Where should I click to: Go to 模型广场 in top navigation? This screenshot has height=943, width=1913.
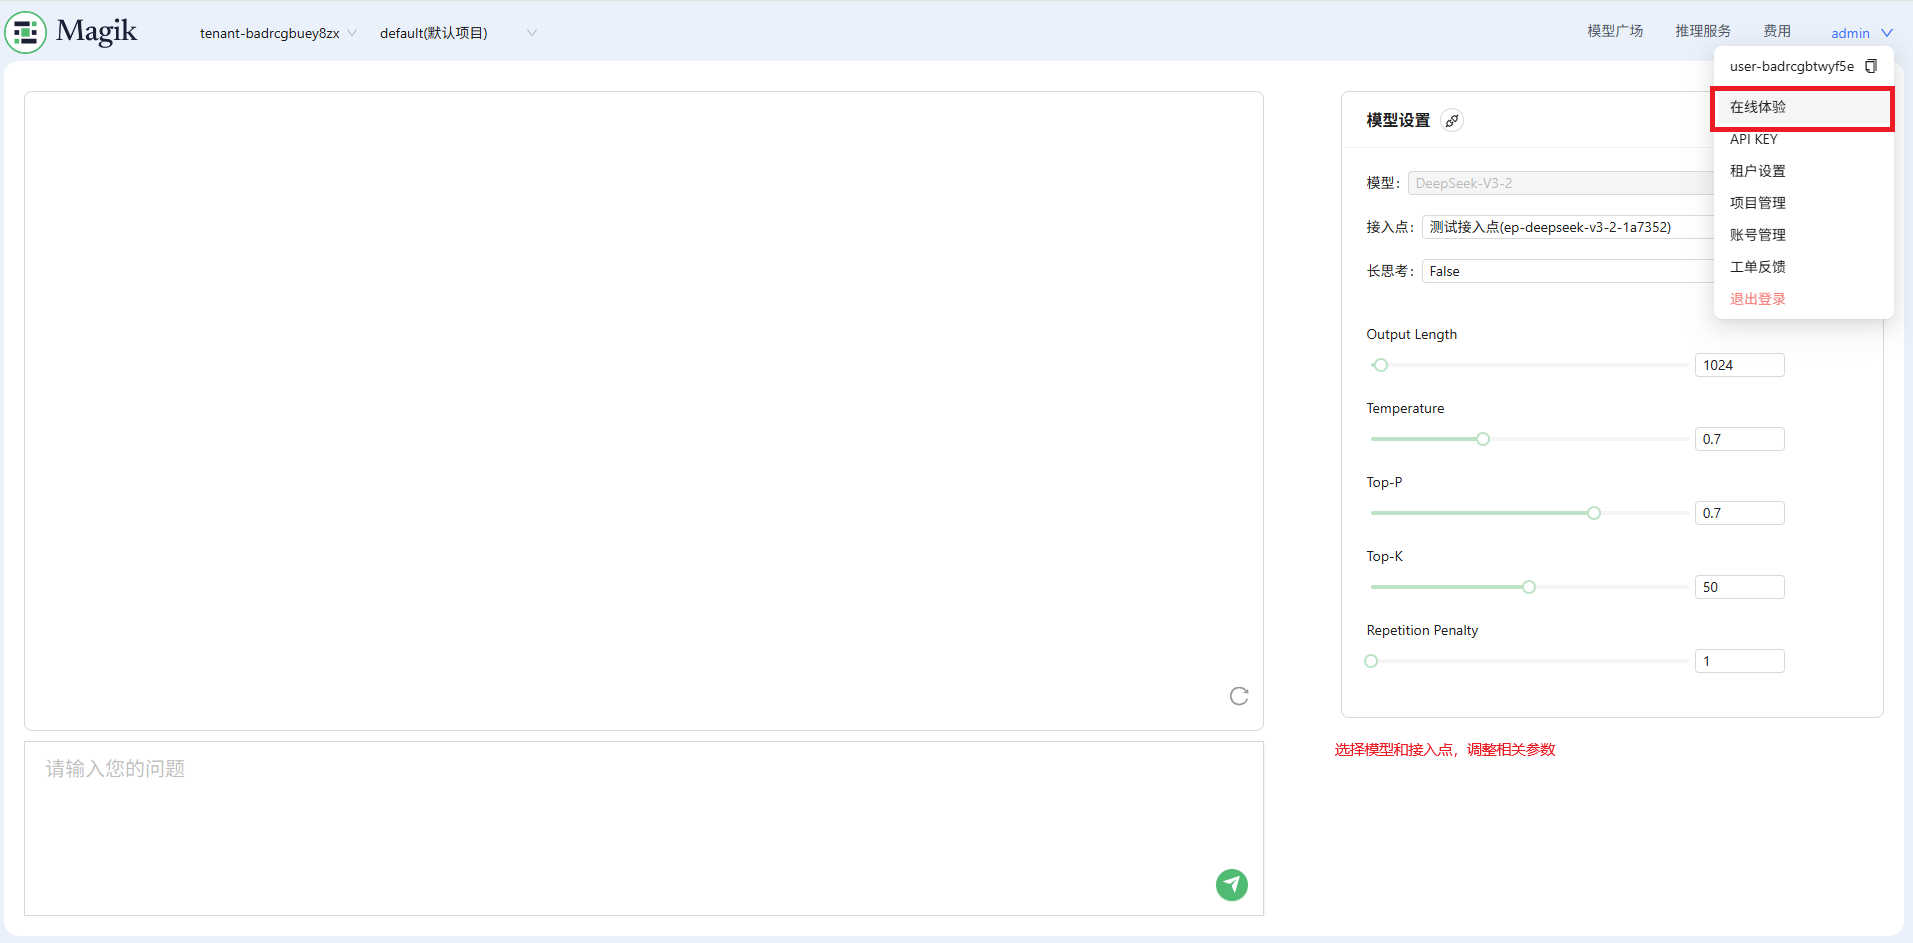coord(1615,31)
